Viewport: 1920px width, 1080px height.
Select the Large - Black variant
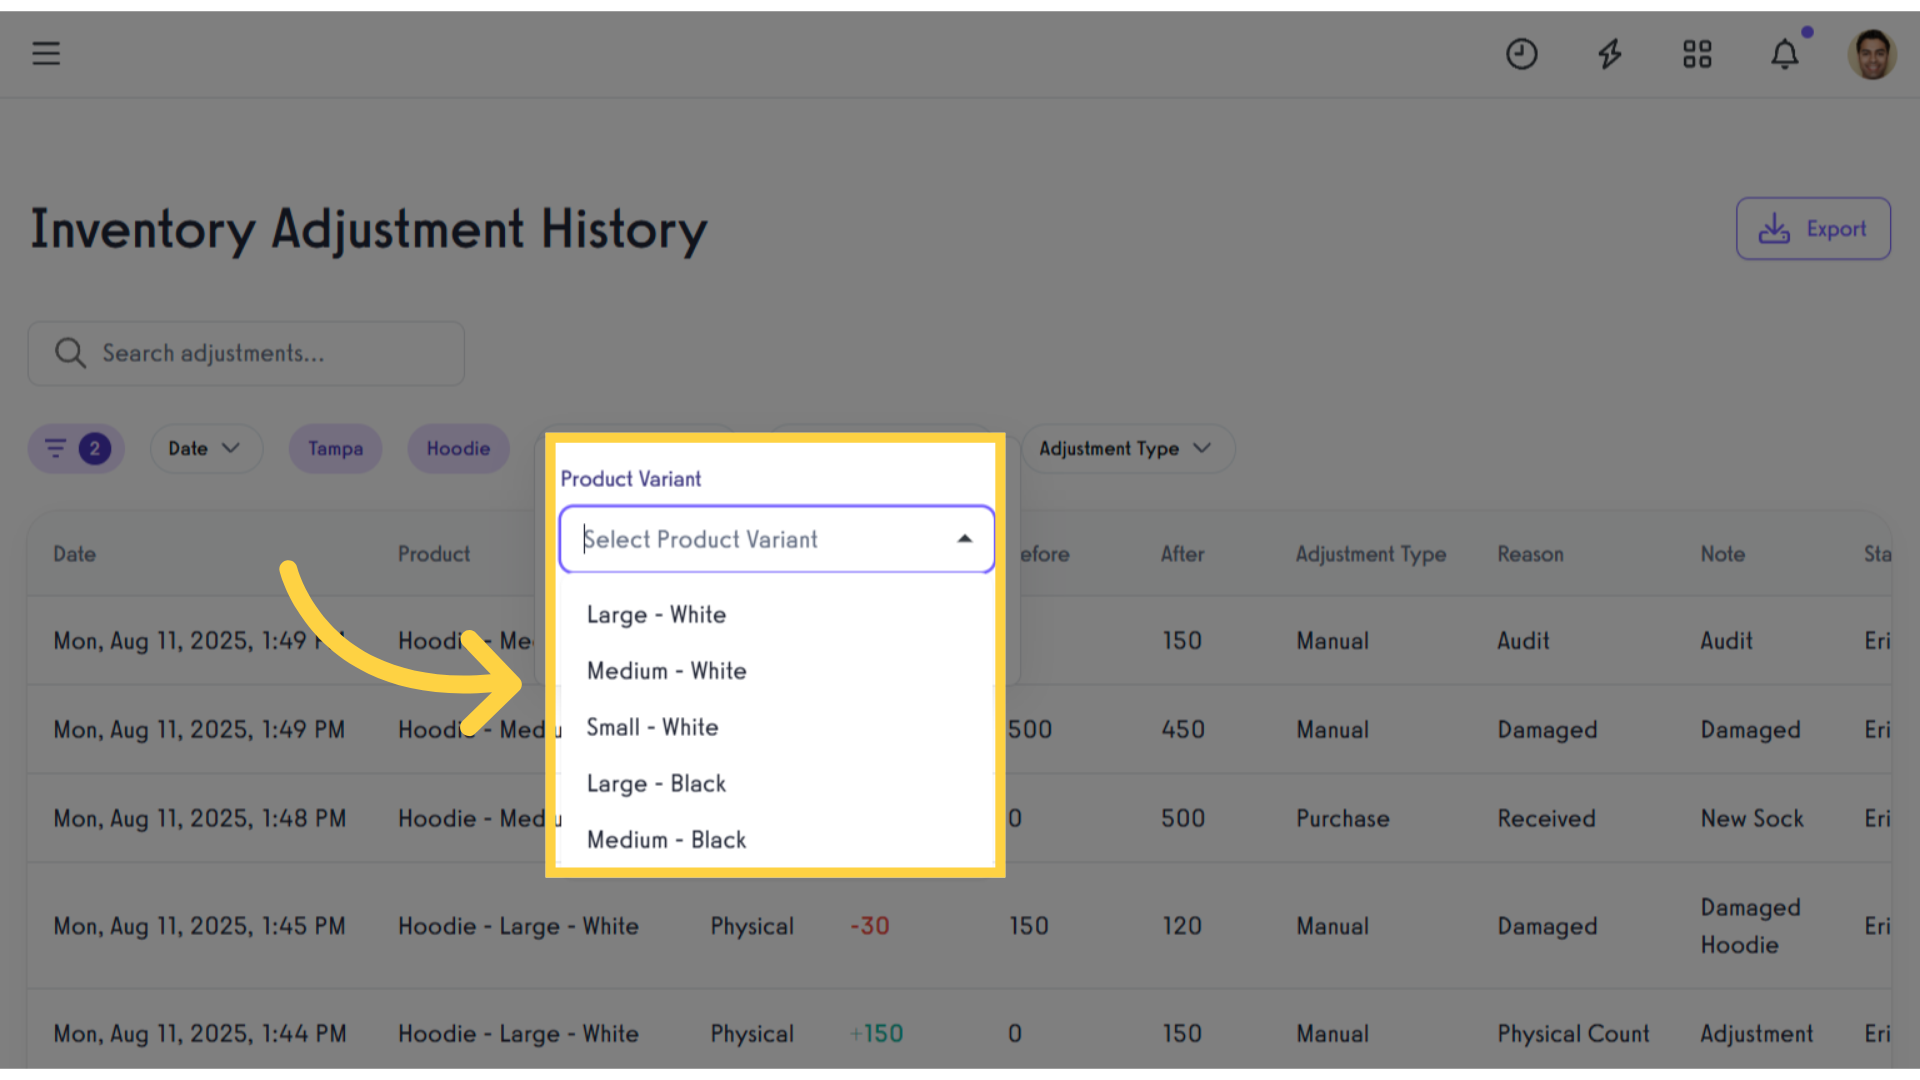[x=776, y=784]
